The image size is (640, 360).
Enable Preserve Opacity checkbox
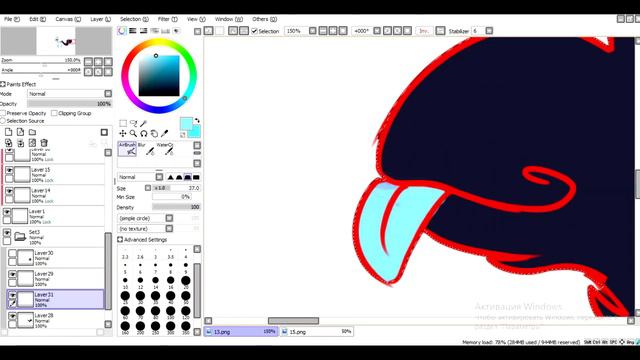[3, 113]
